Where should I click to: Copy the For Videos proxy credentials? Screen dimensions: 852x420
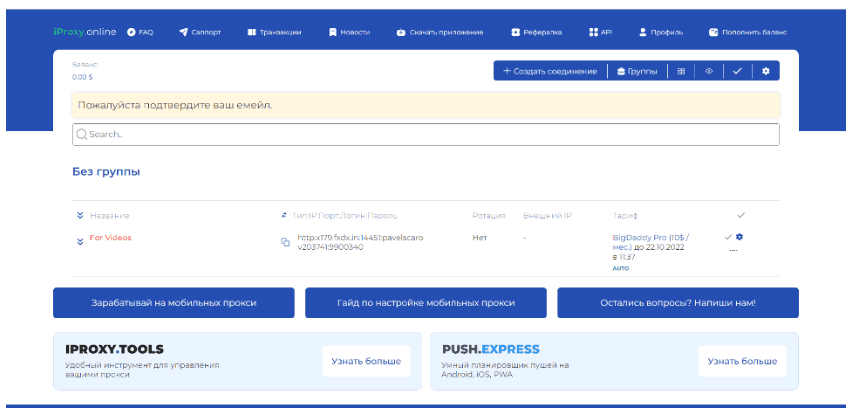click(x=285, y=242)
